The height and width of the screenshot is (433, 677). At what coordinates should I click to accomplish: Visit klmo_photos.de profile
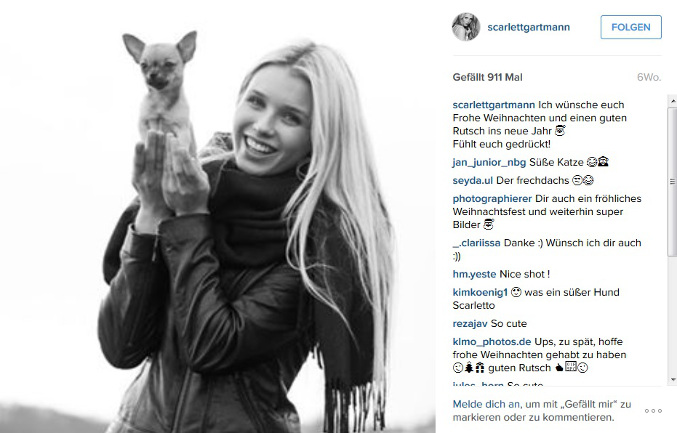[492, 341]
